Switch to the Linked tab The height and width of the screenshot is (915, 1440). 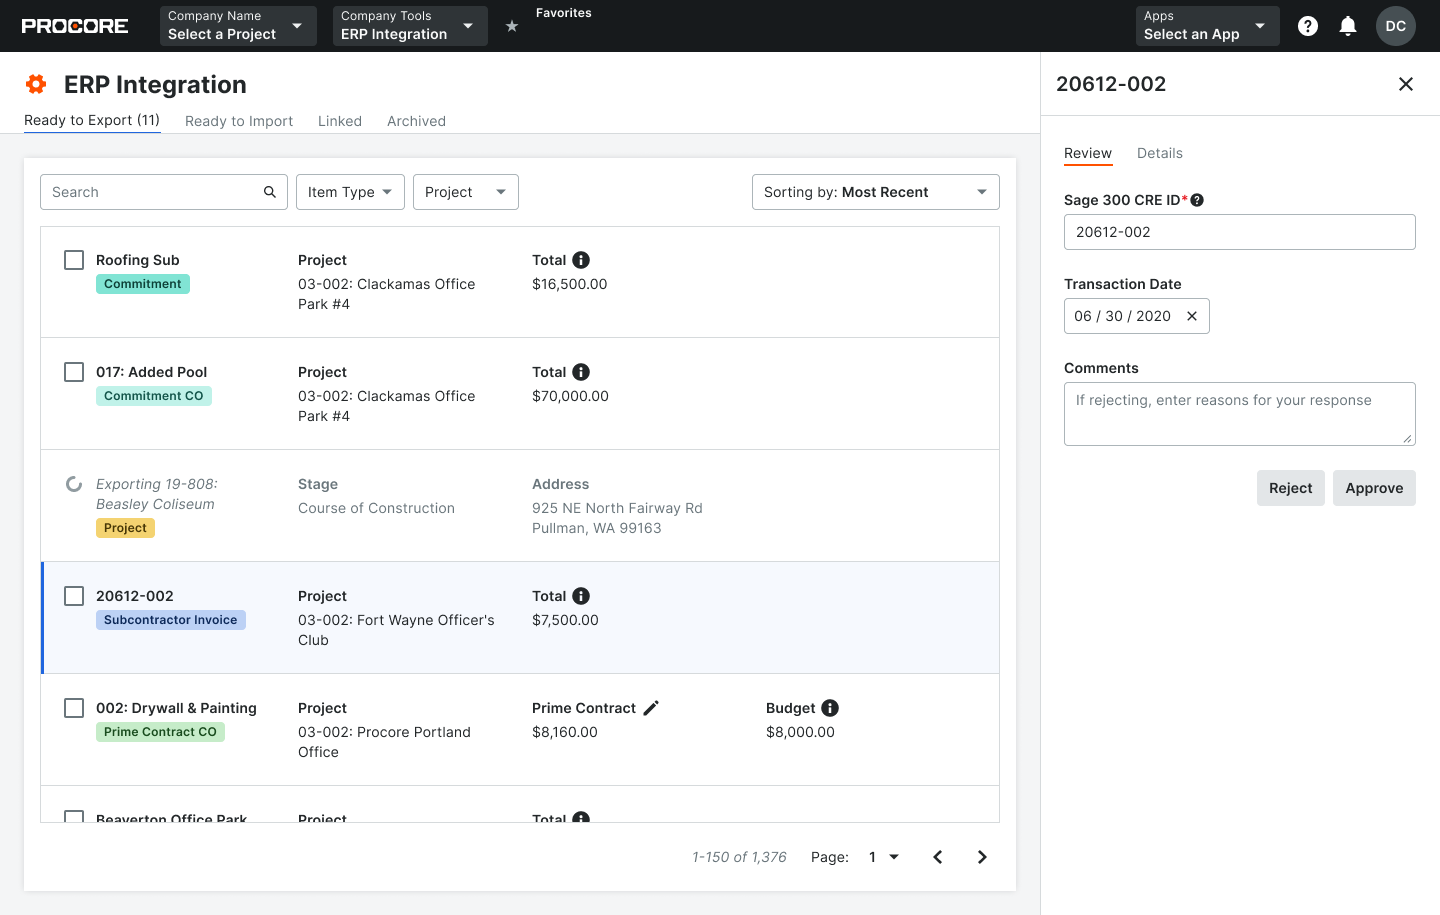(340, 121)
